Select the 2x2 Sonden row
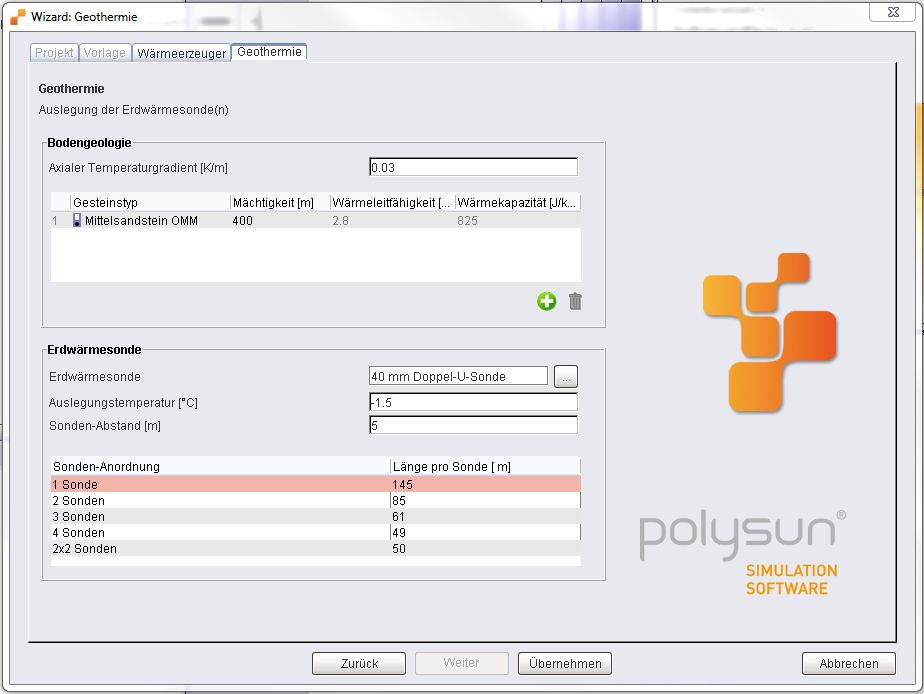The height and width of the screenshot is (694, 924). click(316, 548)
